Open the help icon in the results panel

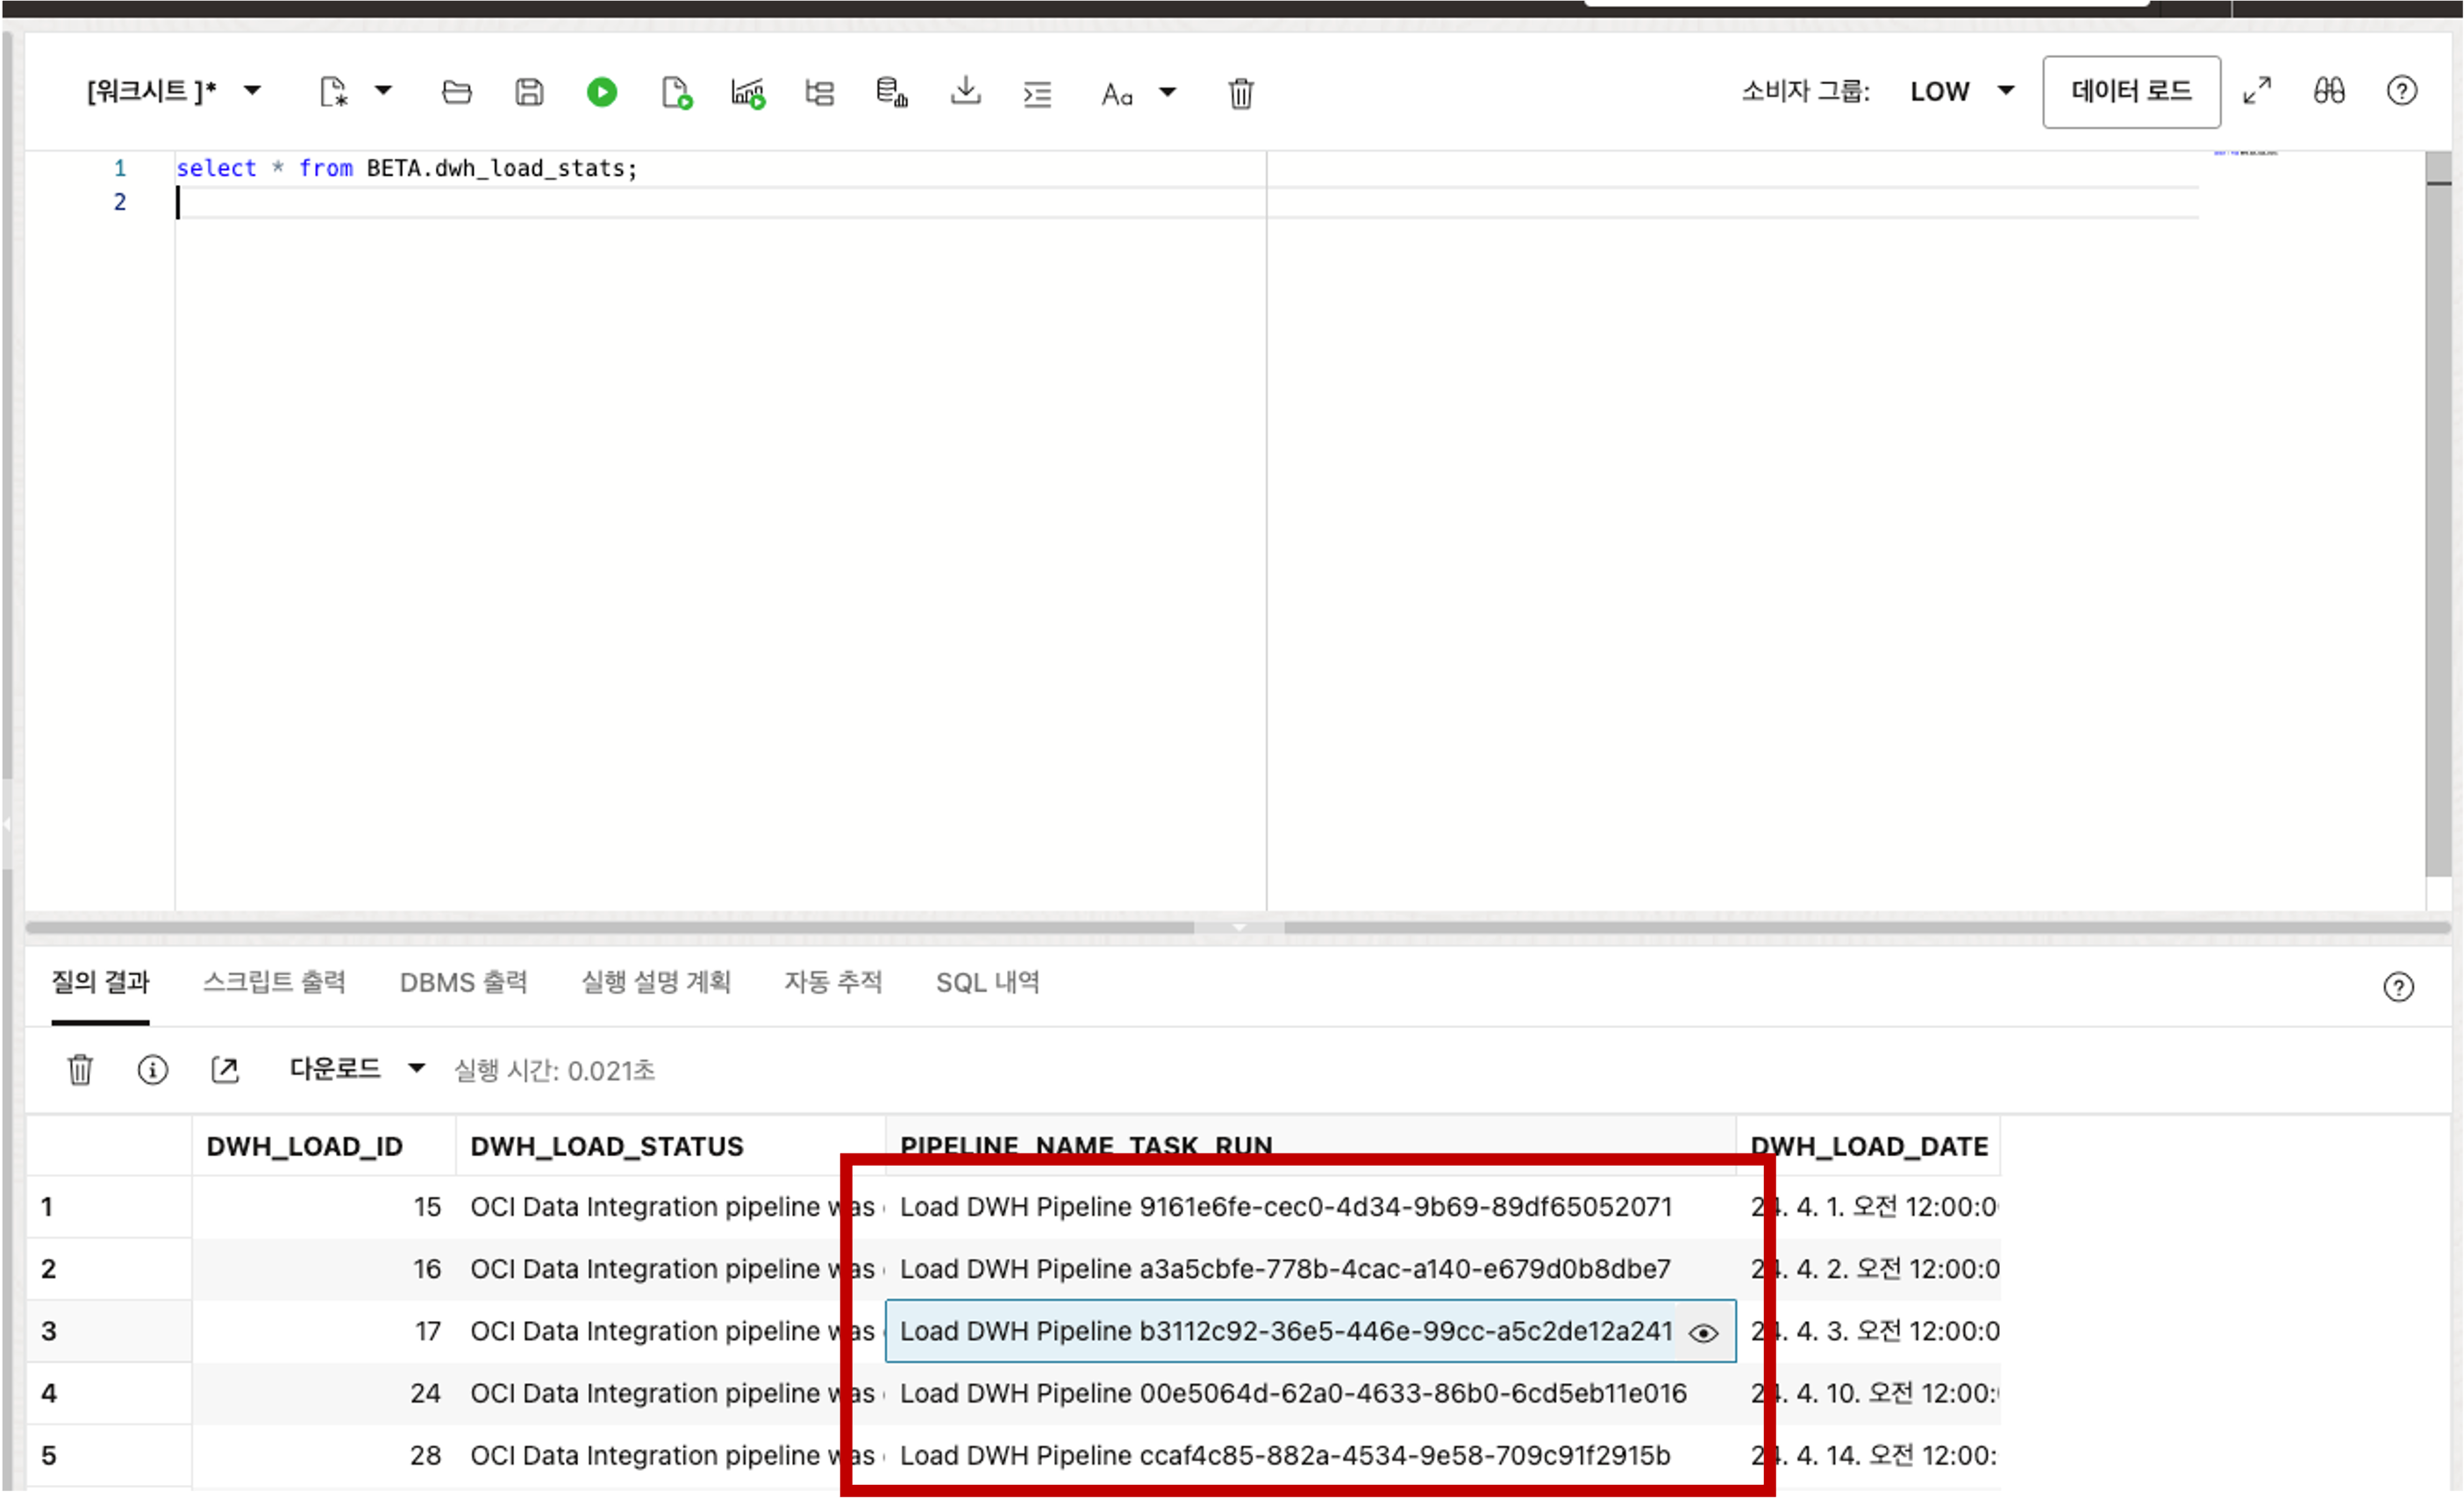point(2398,987)
